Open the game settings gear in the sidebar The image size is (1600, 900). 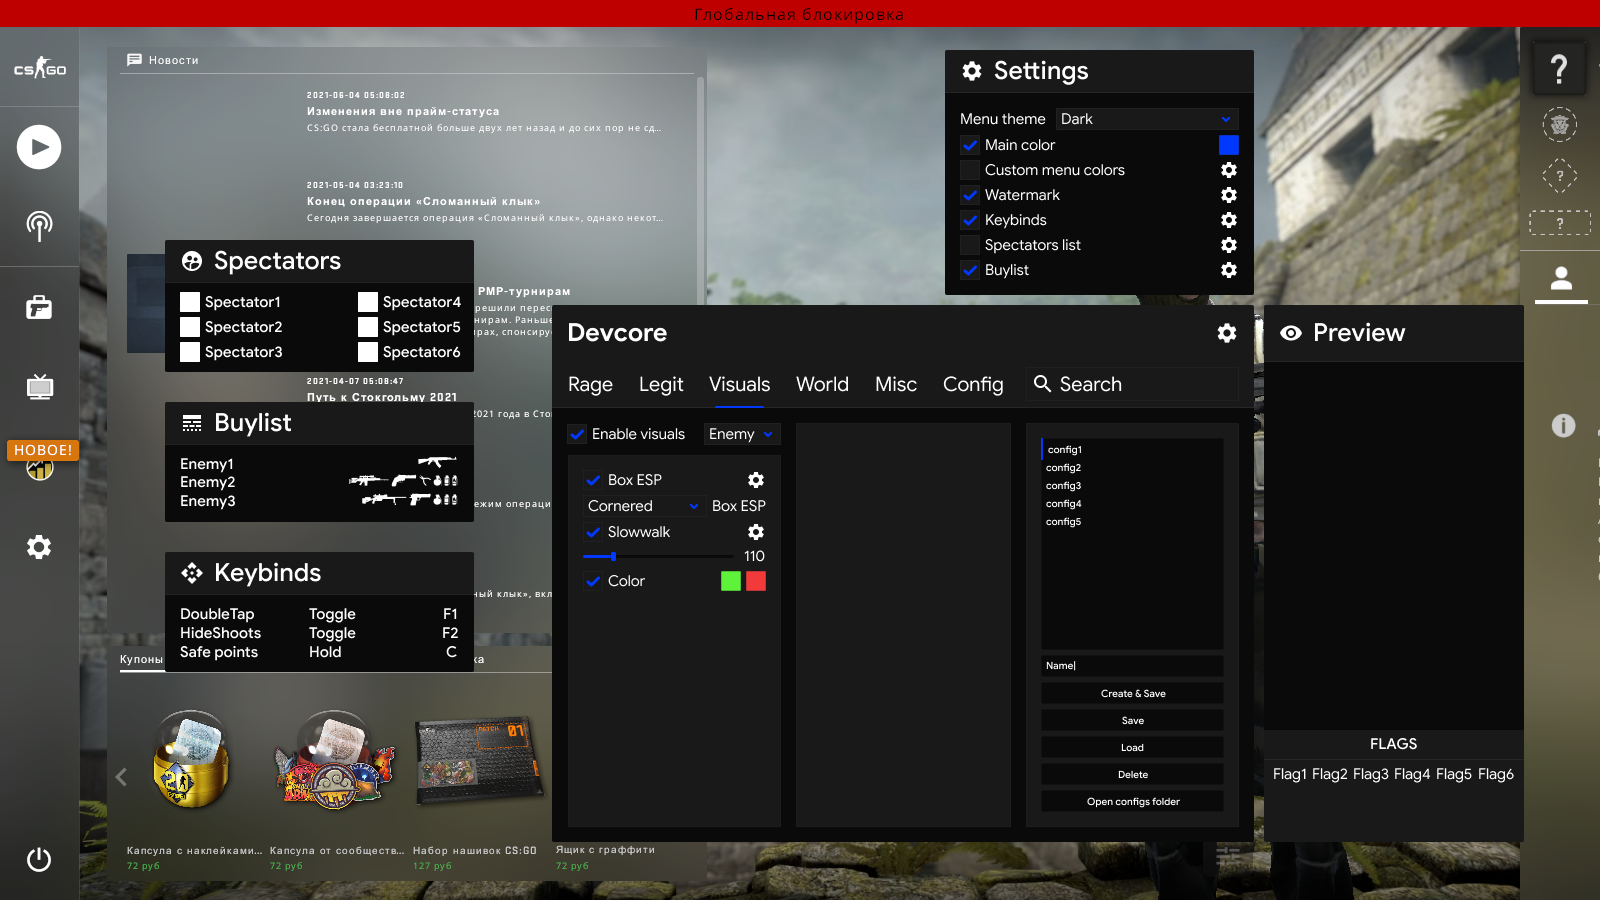tap(39, 547)
